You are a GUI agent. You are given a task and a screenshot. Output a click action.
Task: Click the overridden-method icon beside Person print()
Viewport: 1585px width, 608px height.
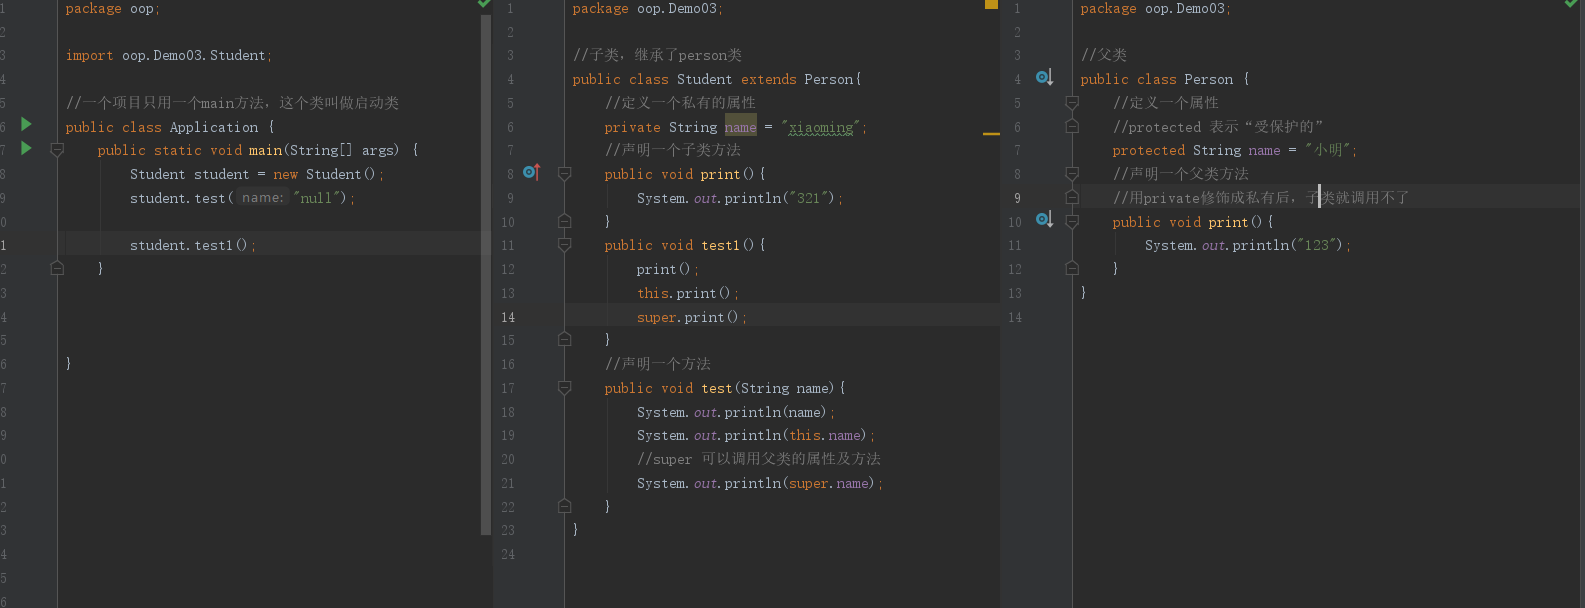[1044, 221]
